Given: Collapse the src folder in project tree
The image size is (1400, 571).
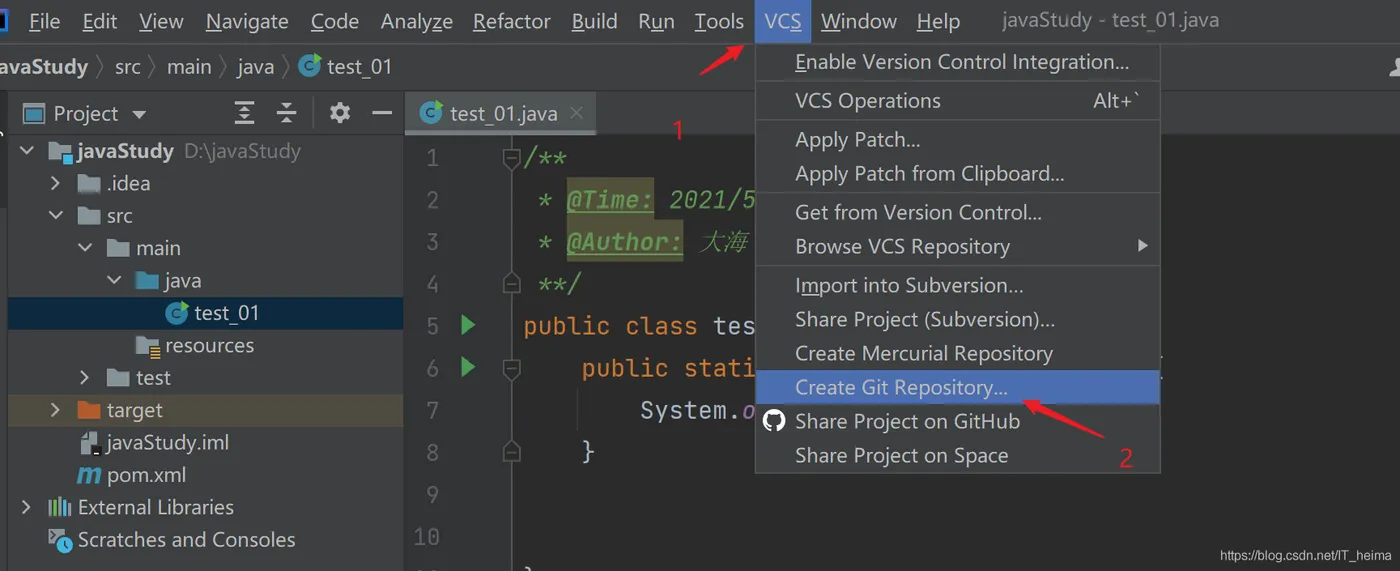Looking at the screenshot, I should (x=56, y=216).
